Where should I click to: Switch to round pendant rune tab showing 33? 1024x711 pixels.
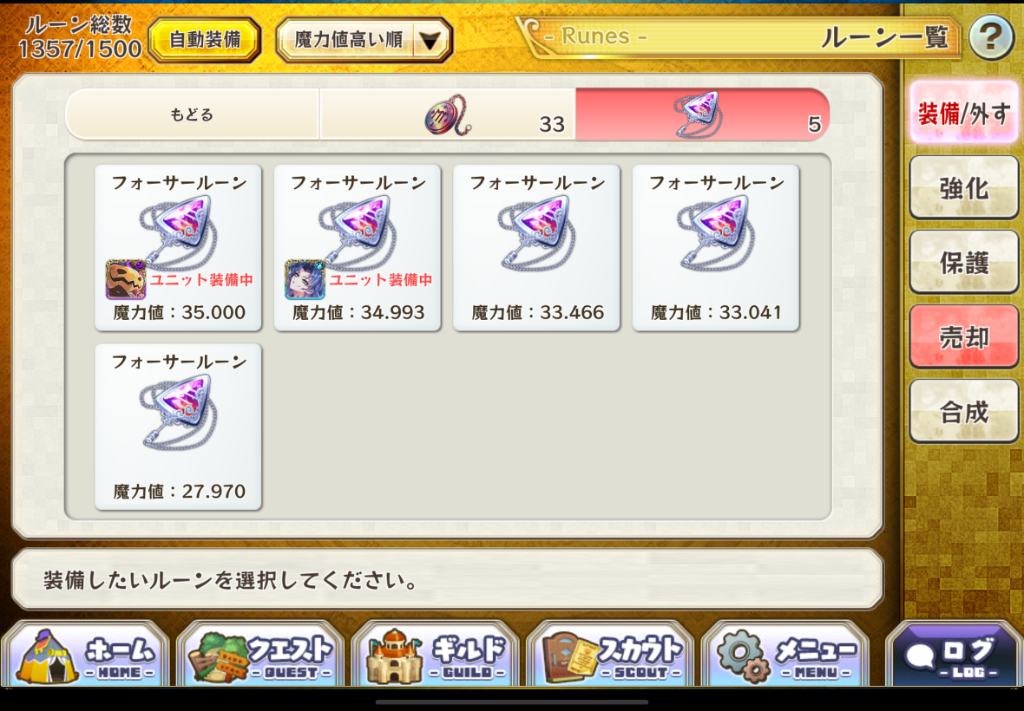point(447,114)
